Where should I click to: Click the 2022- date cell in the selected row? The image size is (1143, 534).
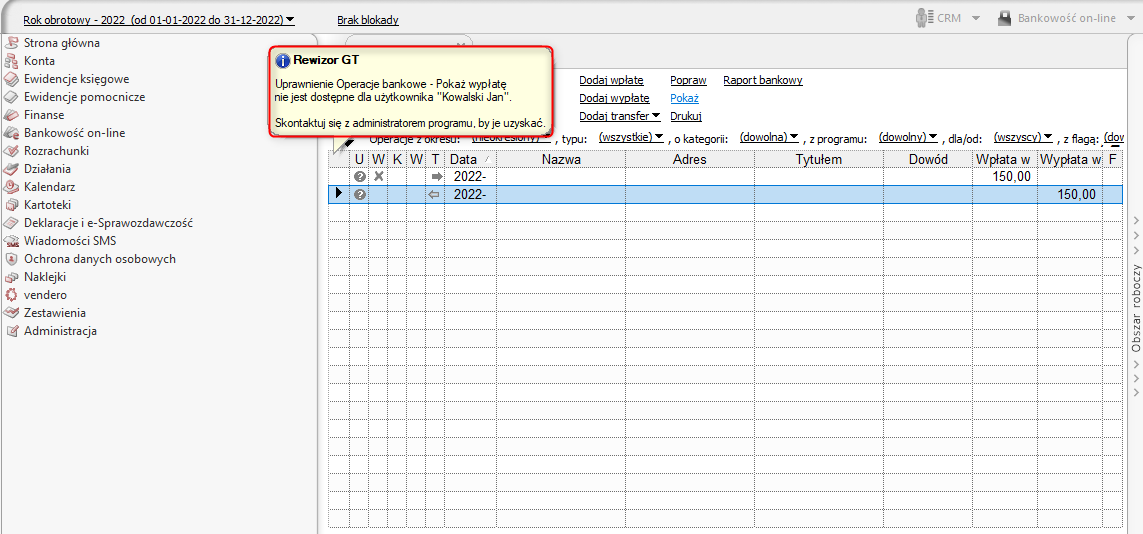(x=470, y=195)
